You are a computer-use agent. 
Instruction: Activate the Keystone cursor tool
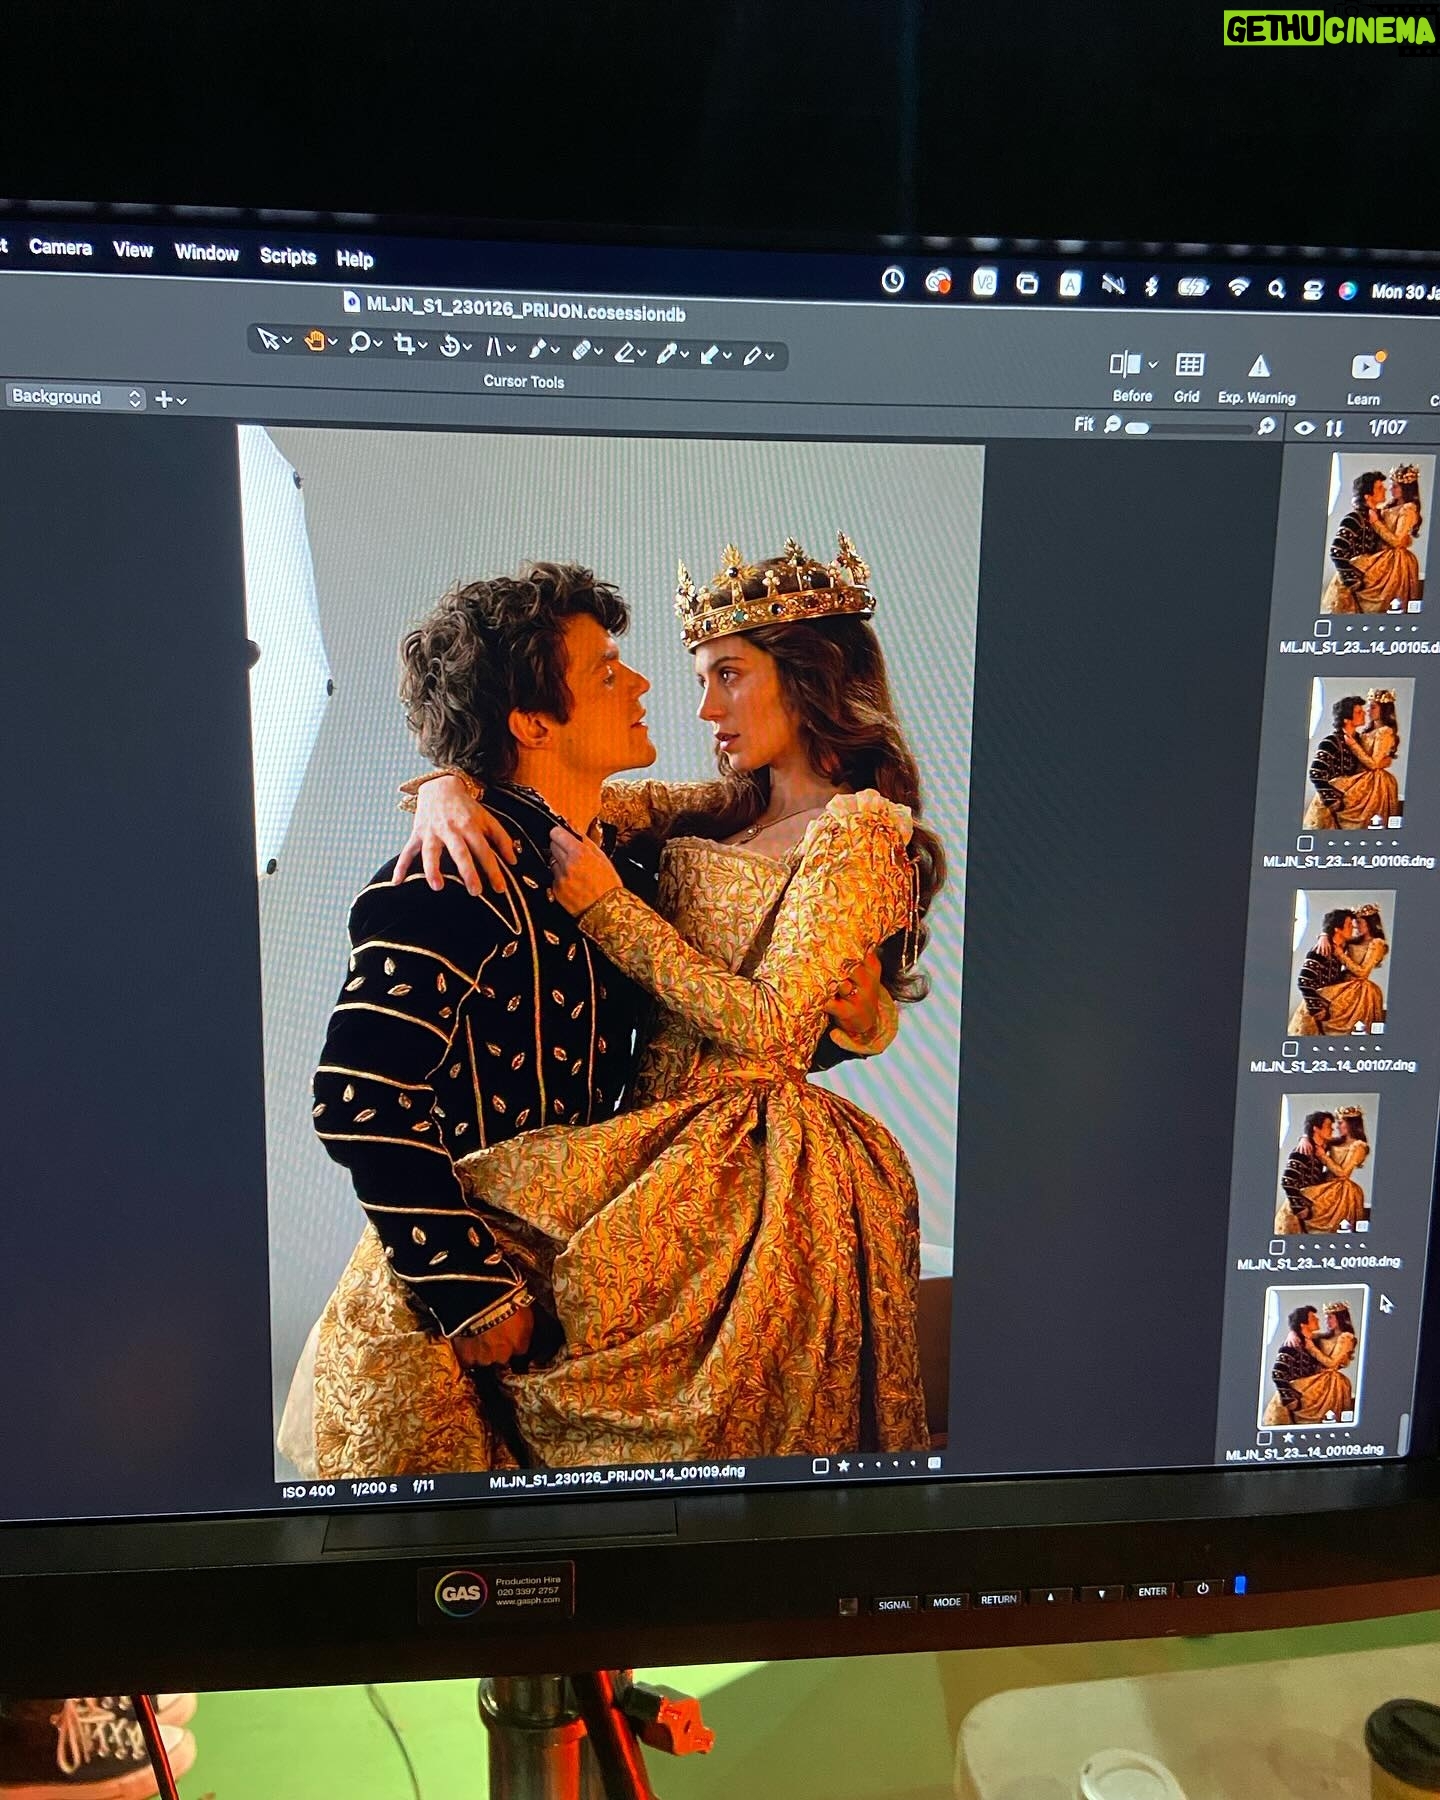tap(494, 347)
